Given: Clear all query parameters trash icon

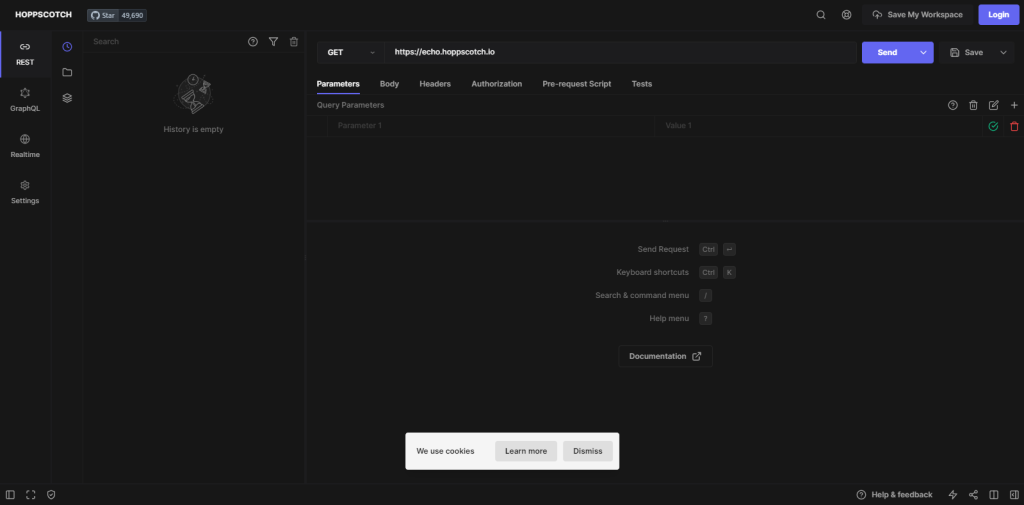Looking at the screenshot, I should tap(973, 105).
